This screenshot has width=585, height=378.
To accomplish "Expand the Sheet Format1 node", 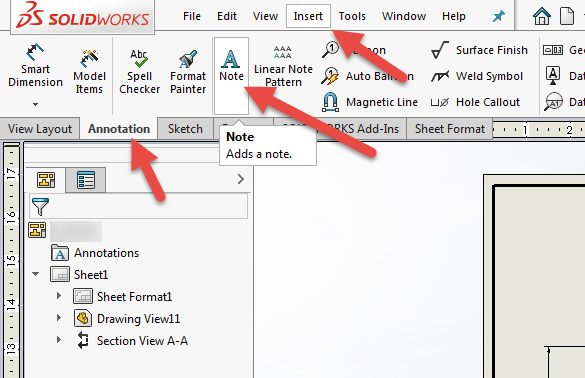I will [59, 296].
